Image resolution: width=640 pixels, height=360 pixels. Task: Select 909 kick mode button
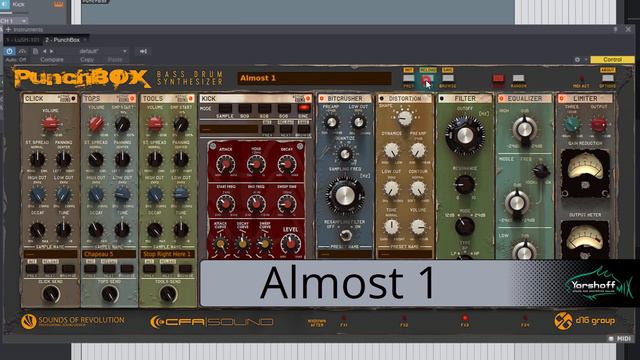(x=244, y=108)
